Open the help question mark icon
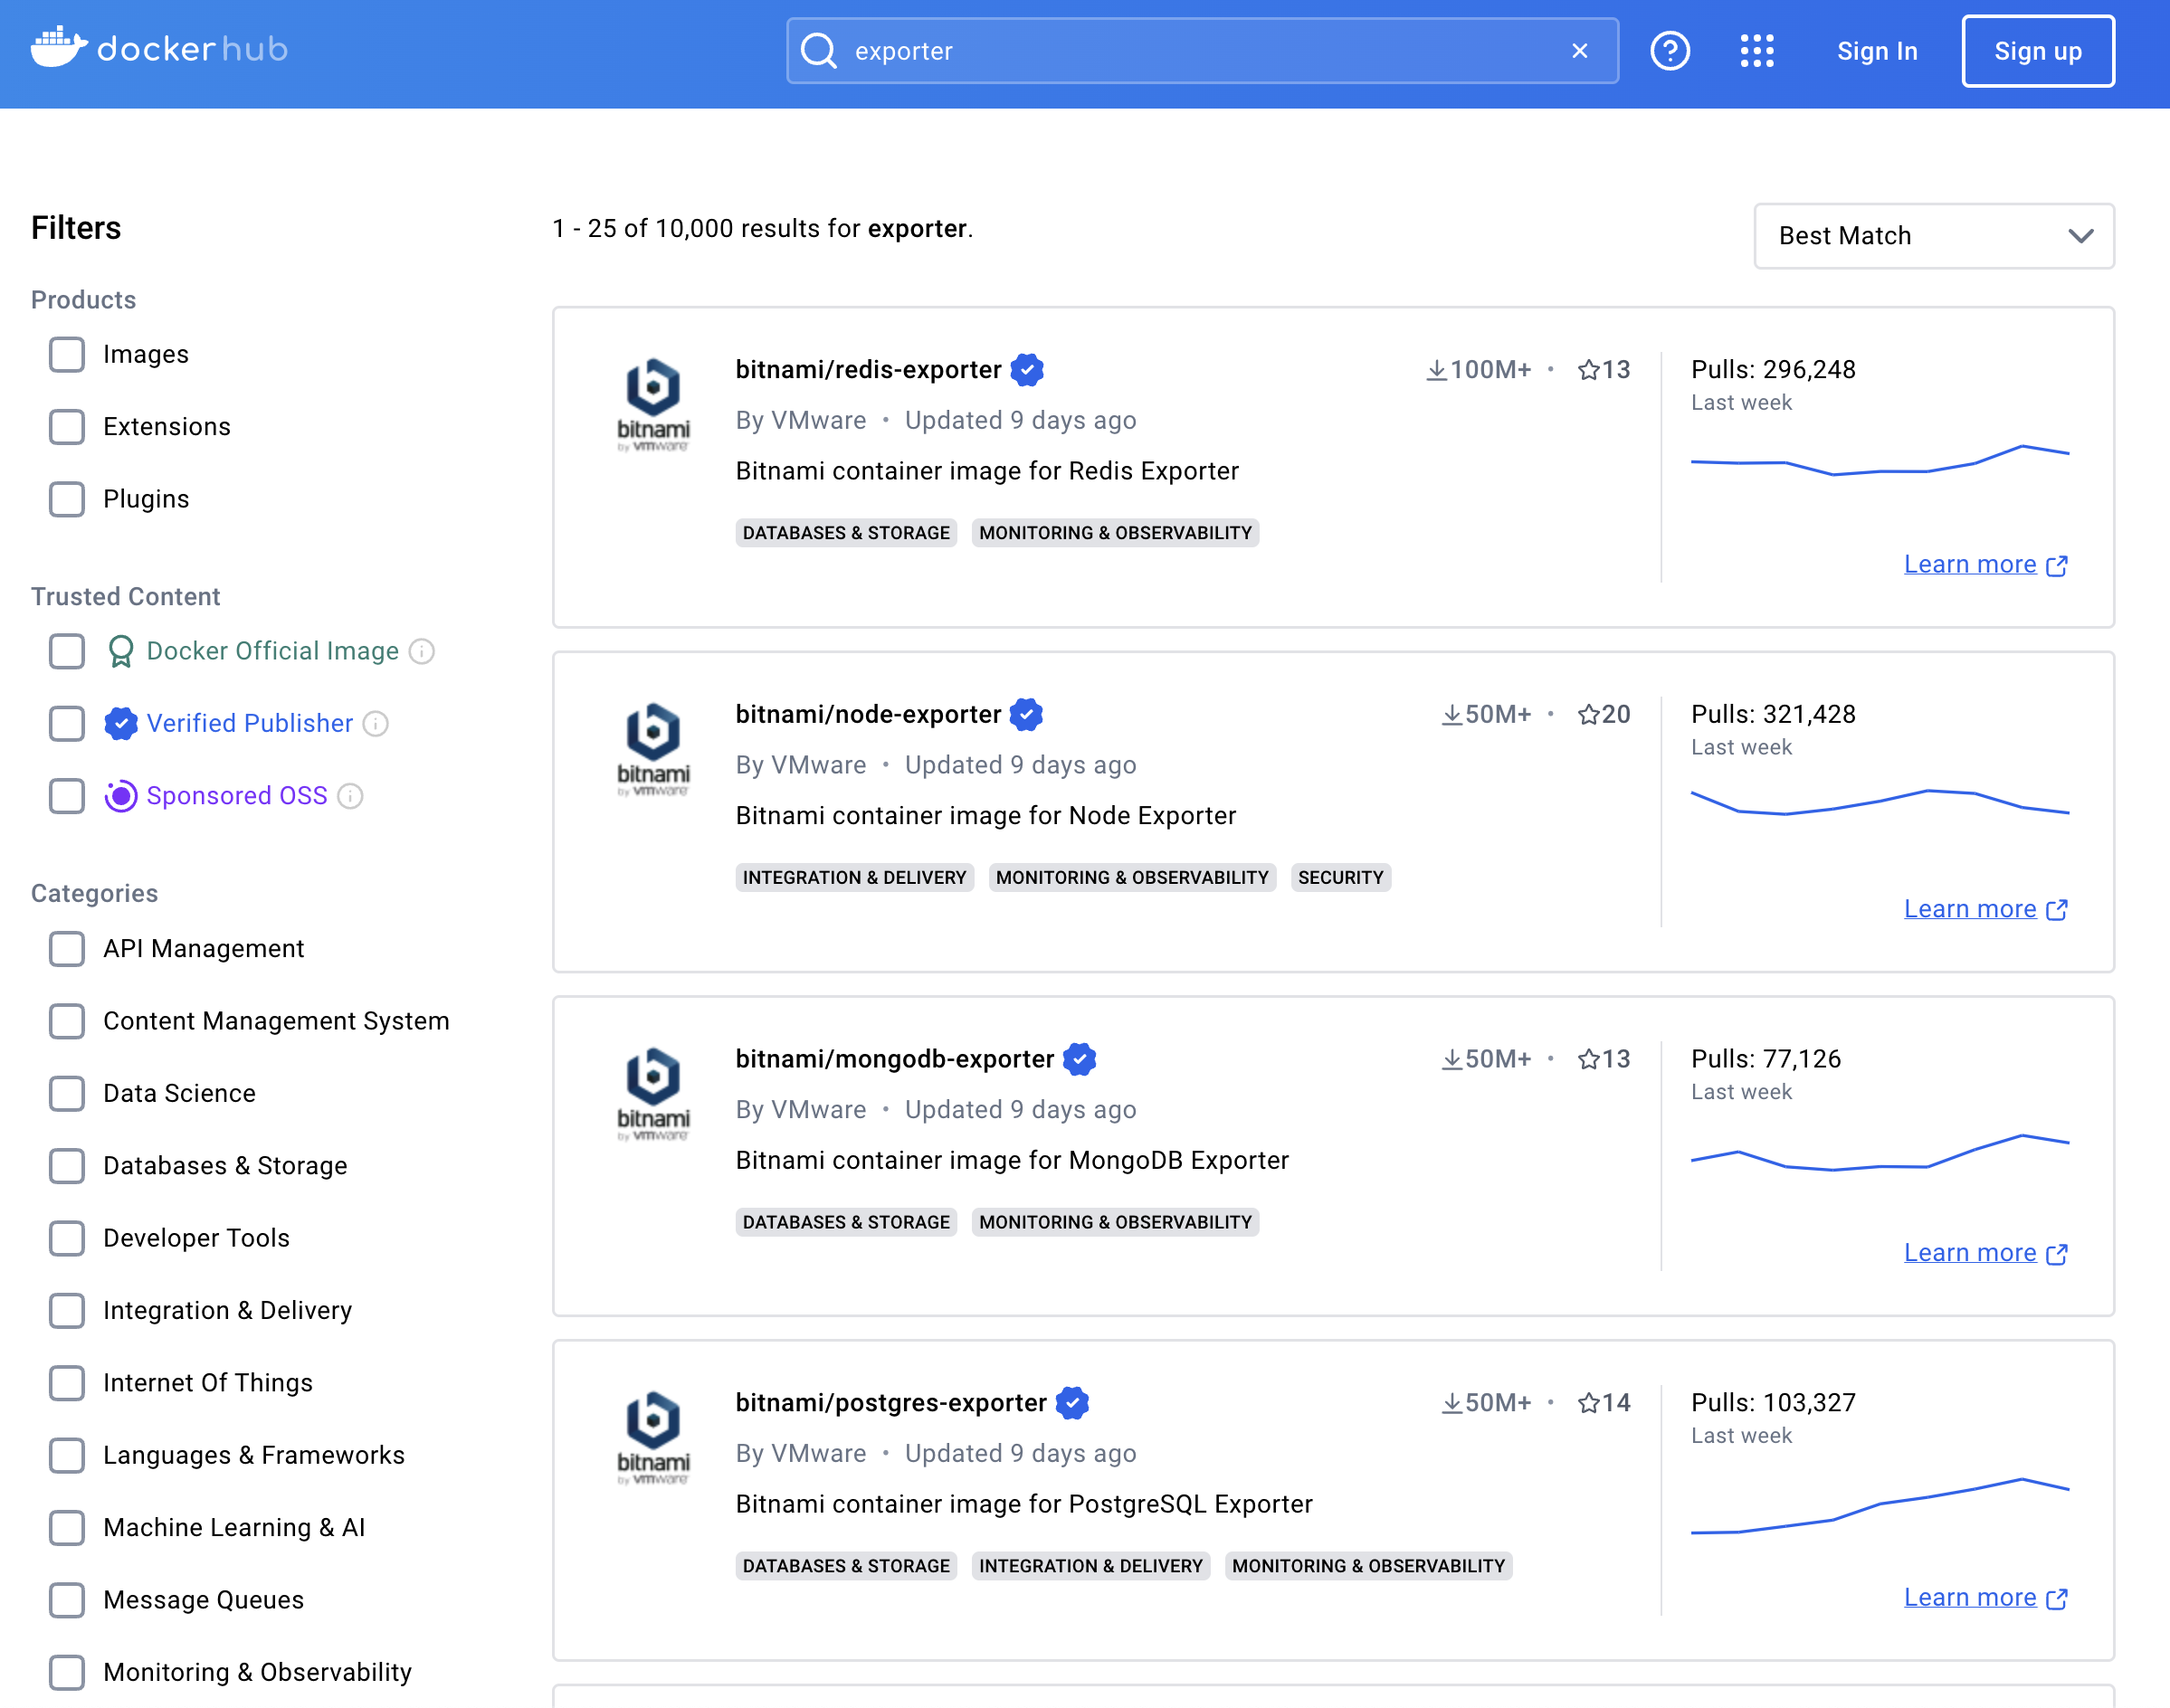The width and height of the screenshot is (2170, 1708). click(1669, 51)
